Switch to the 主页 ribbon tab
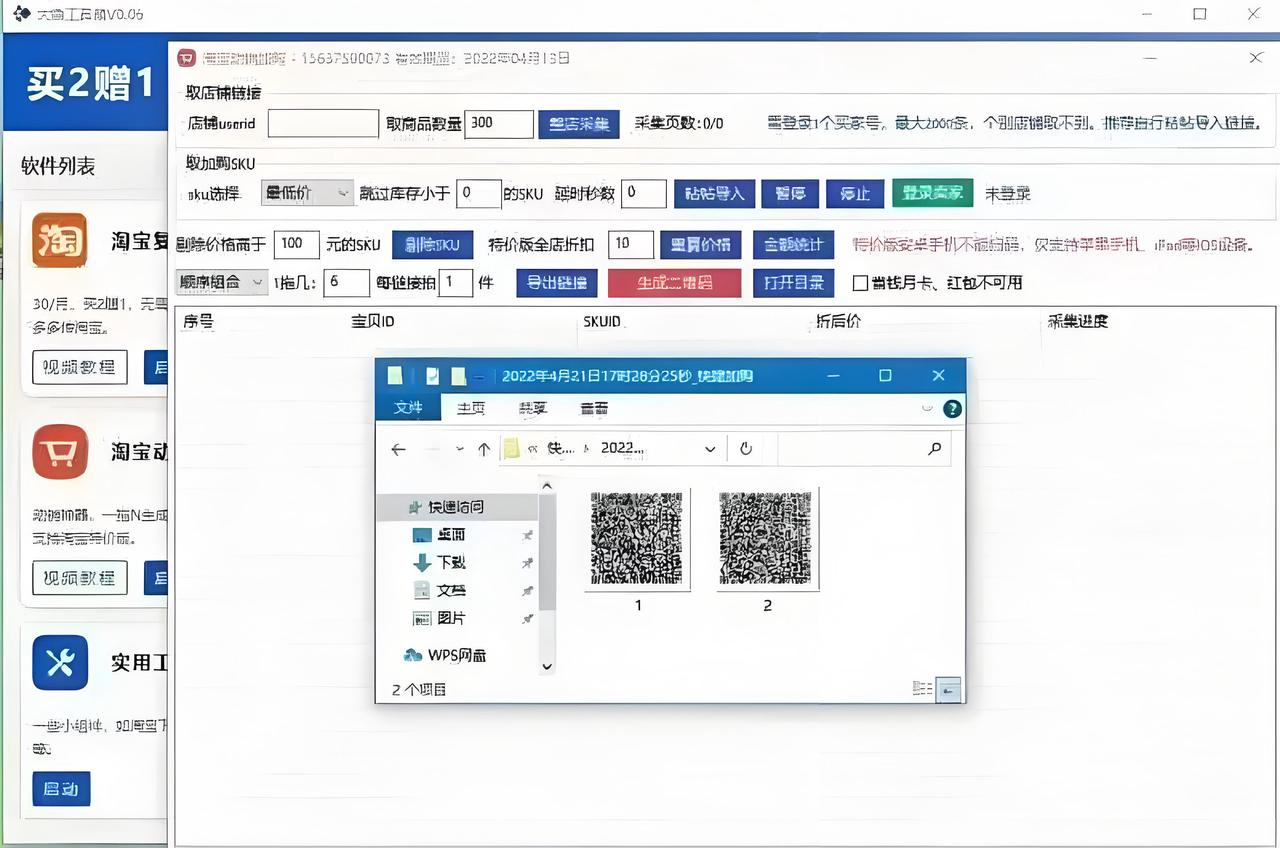The width and height of the screenshot is (1280, 848). 471,408
